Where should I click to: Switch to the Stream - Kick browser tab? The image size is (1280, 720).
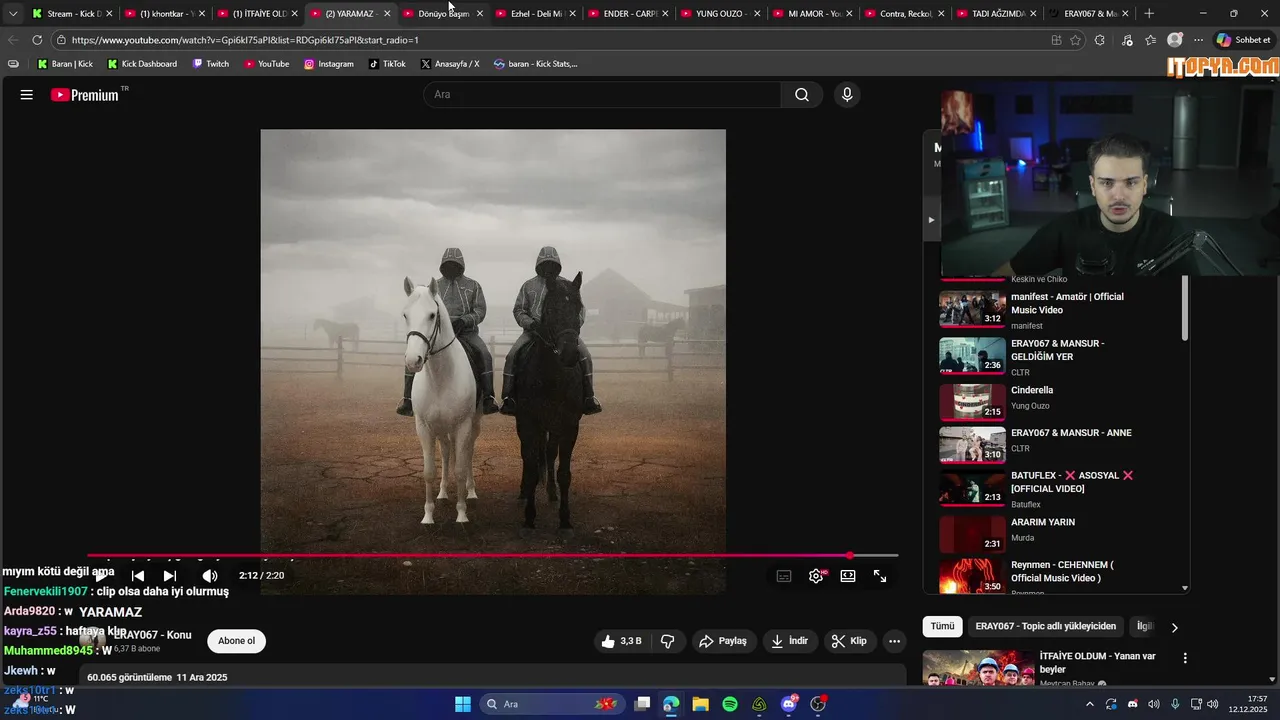pyautogui.click(x=72, y=14)
